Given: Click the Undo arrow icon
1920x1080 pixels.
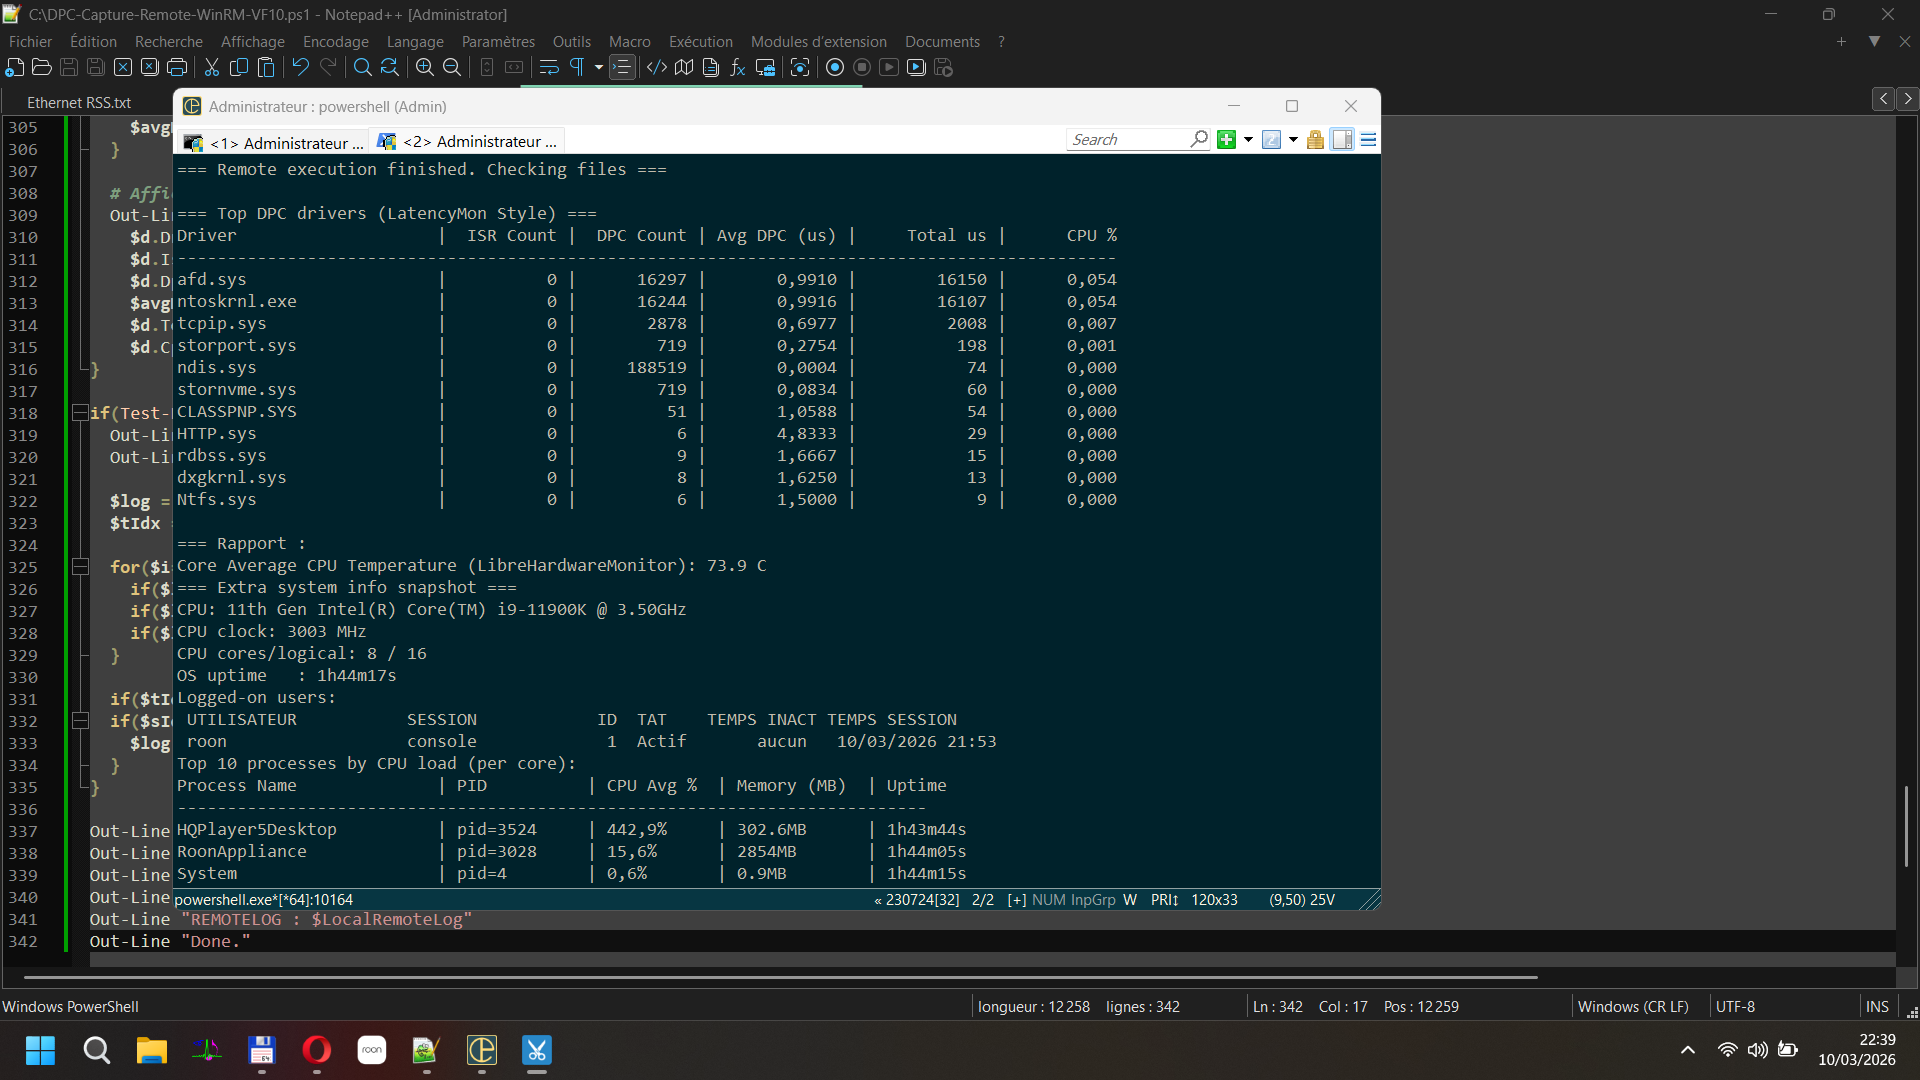Looking at the screenshot, I should [x=300, y=68].
